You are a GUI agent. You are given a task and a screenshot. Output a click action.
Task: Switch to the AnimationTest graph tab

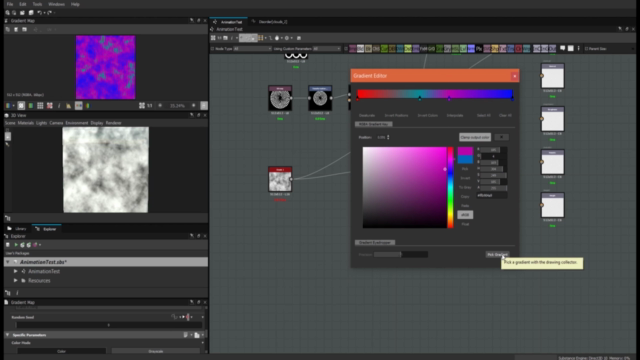pos(229,22)
